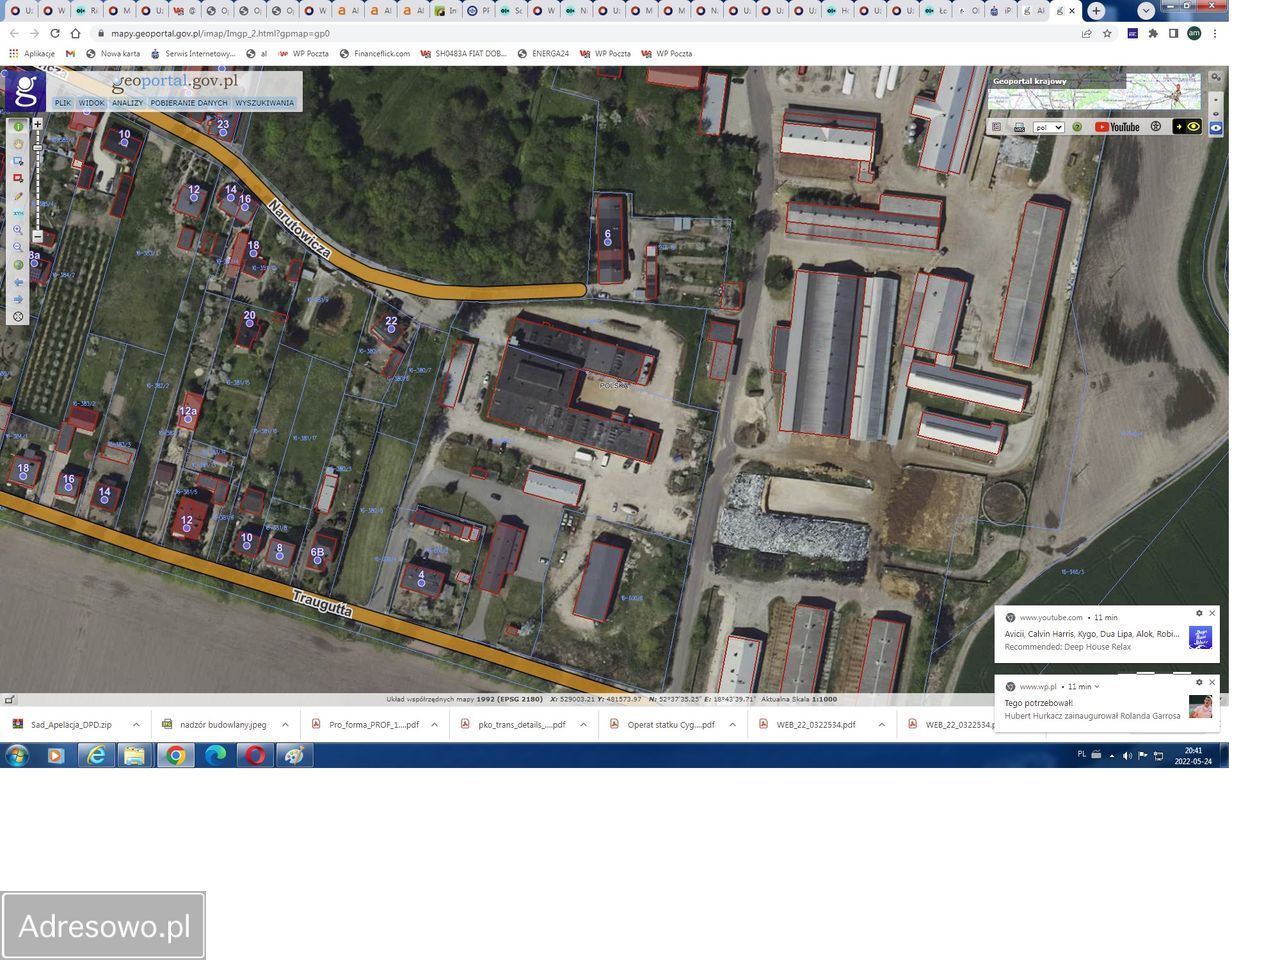Open the PLIK menu
This screenshot has width=1280, height=960.
[x=63, y=103]
